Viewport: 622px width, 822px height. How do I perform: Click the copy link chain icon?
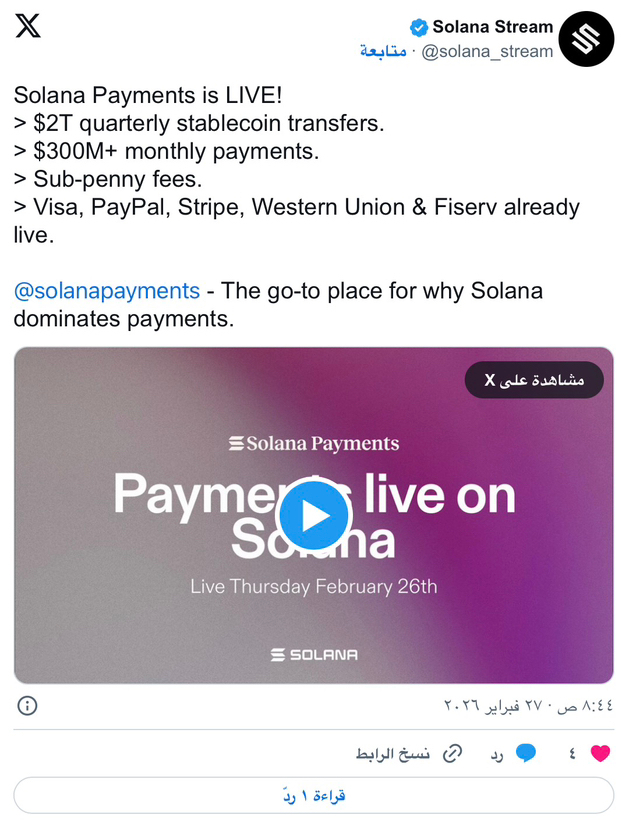tap(452, 753)
